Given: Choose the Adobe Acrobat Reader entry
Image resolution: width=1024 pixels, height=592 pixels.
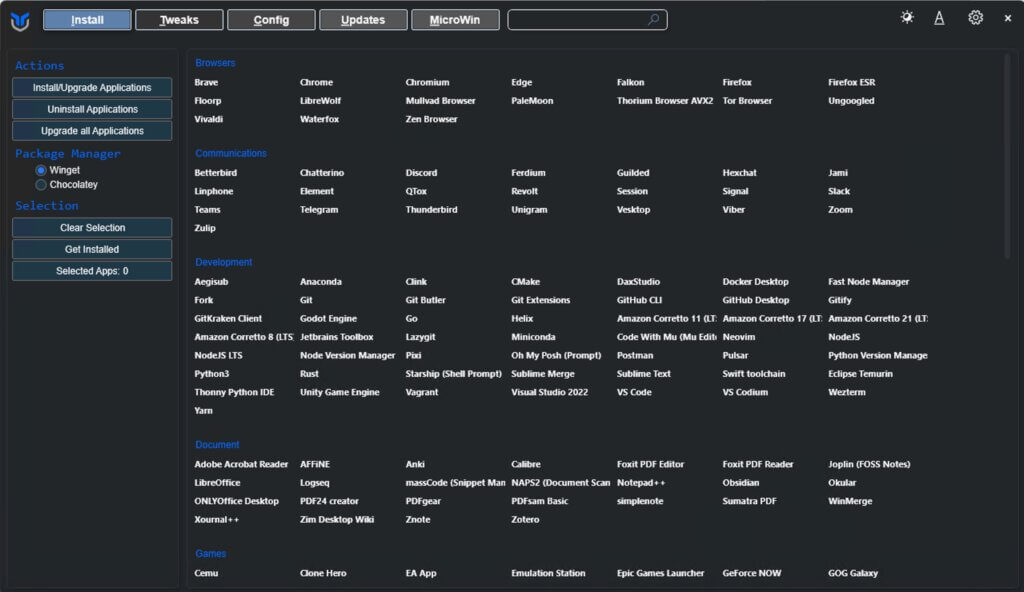Looking at the screenshot, I should (x=241, y=464).
